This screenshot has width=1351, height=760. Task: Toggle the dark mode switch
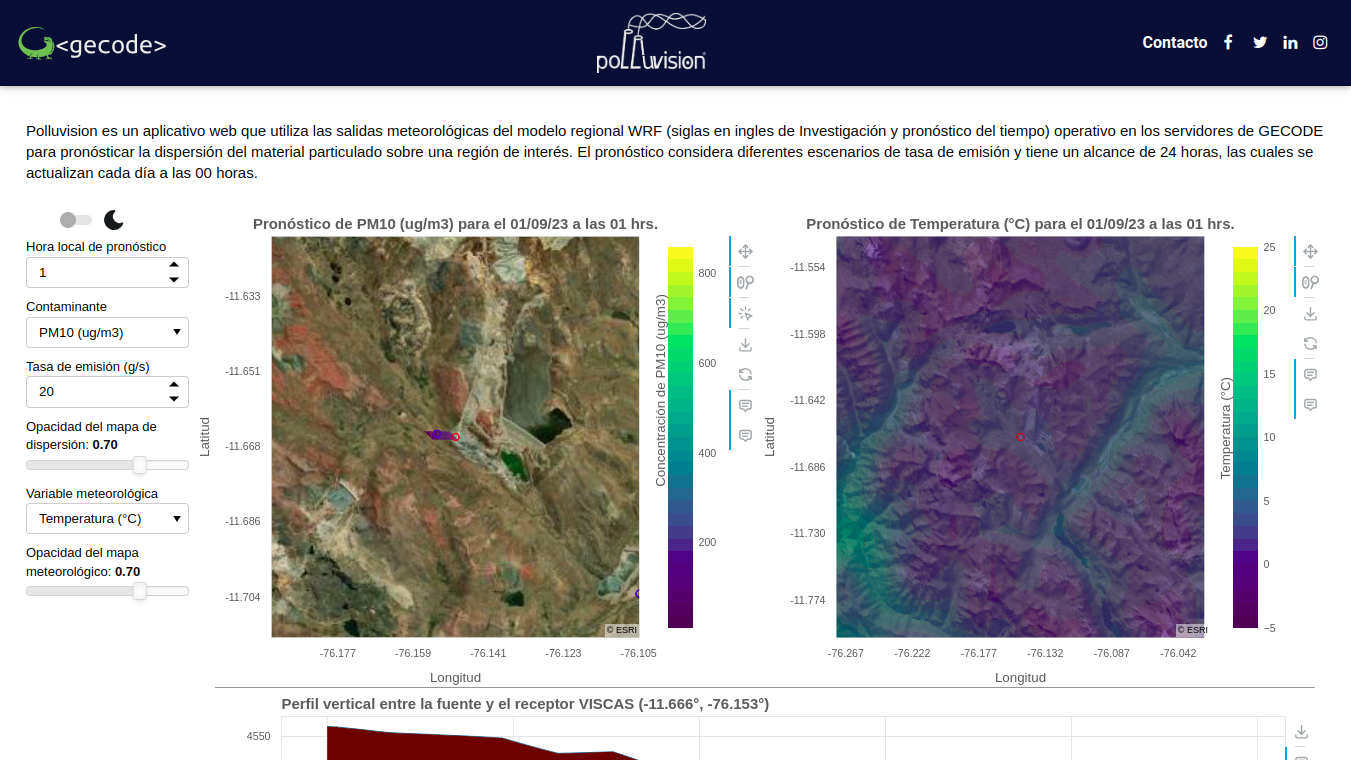tap(76, 220)
